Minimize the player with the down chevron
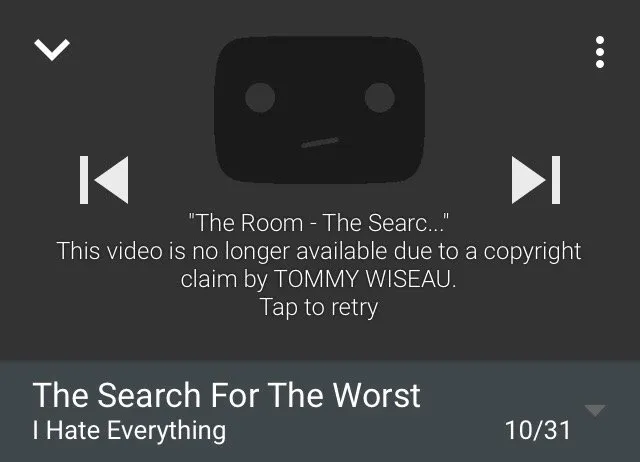640x462 pixels. [52, 49]
